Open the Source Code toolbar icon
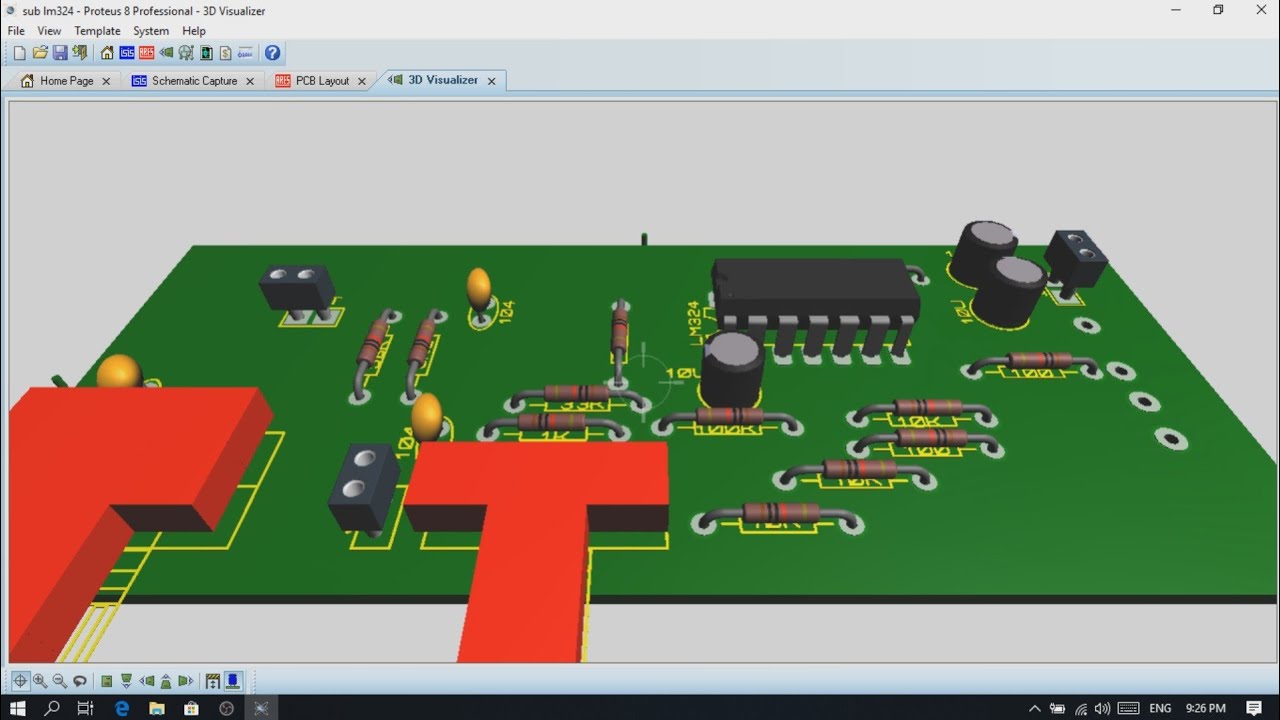The width and height of the screenshot is (1280, 720). [x=245, y=53]
